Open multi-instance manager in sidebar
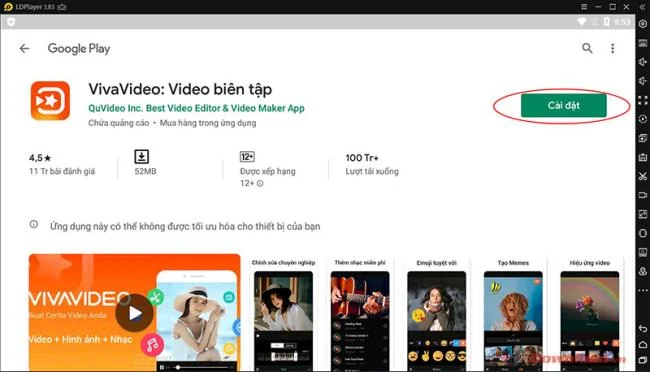Viewport: 650px width, 372px height. pyautogui.click(x=643, y=138)
